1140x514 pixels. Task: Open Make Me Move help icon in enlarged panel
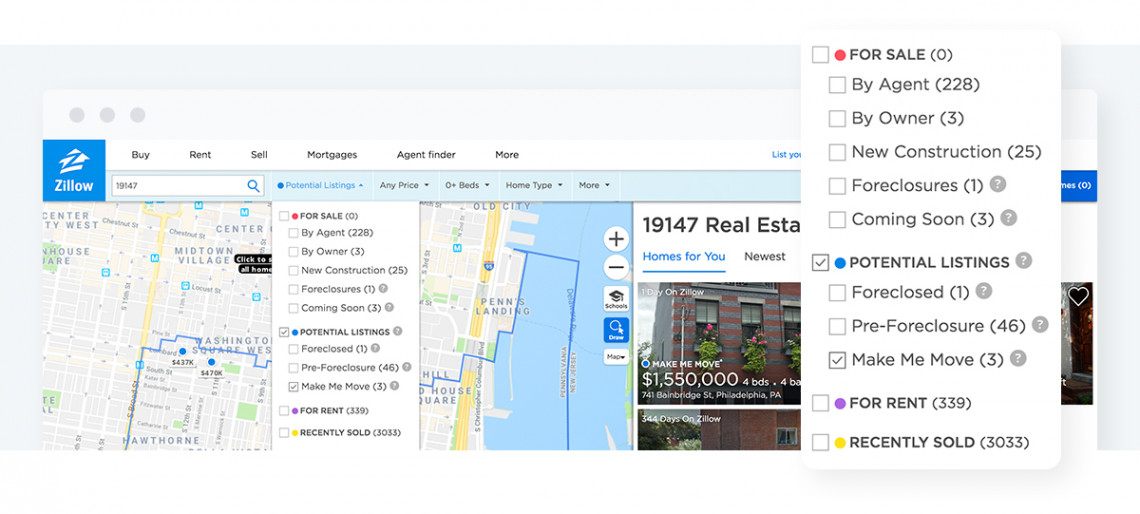tap(1018, 358)
